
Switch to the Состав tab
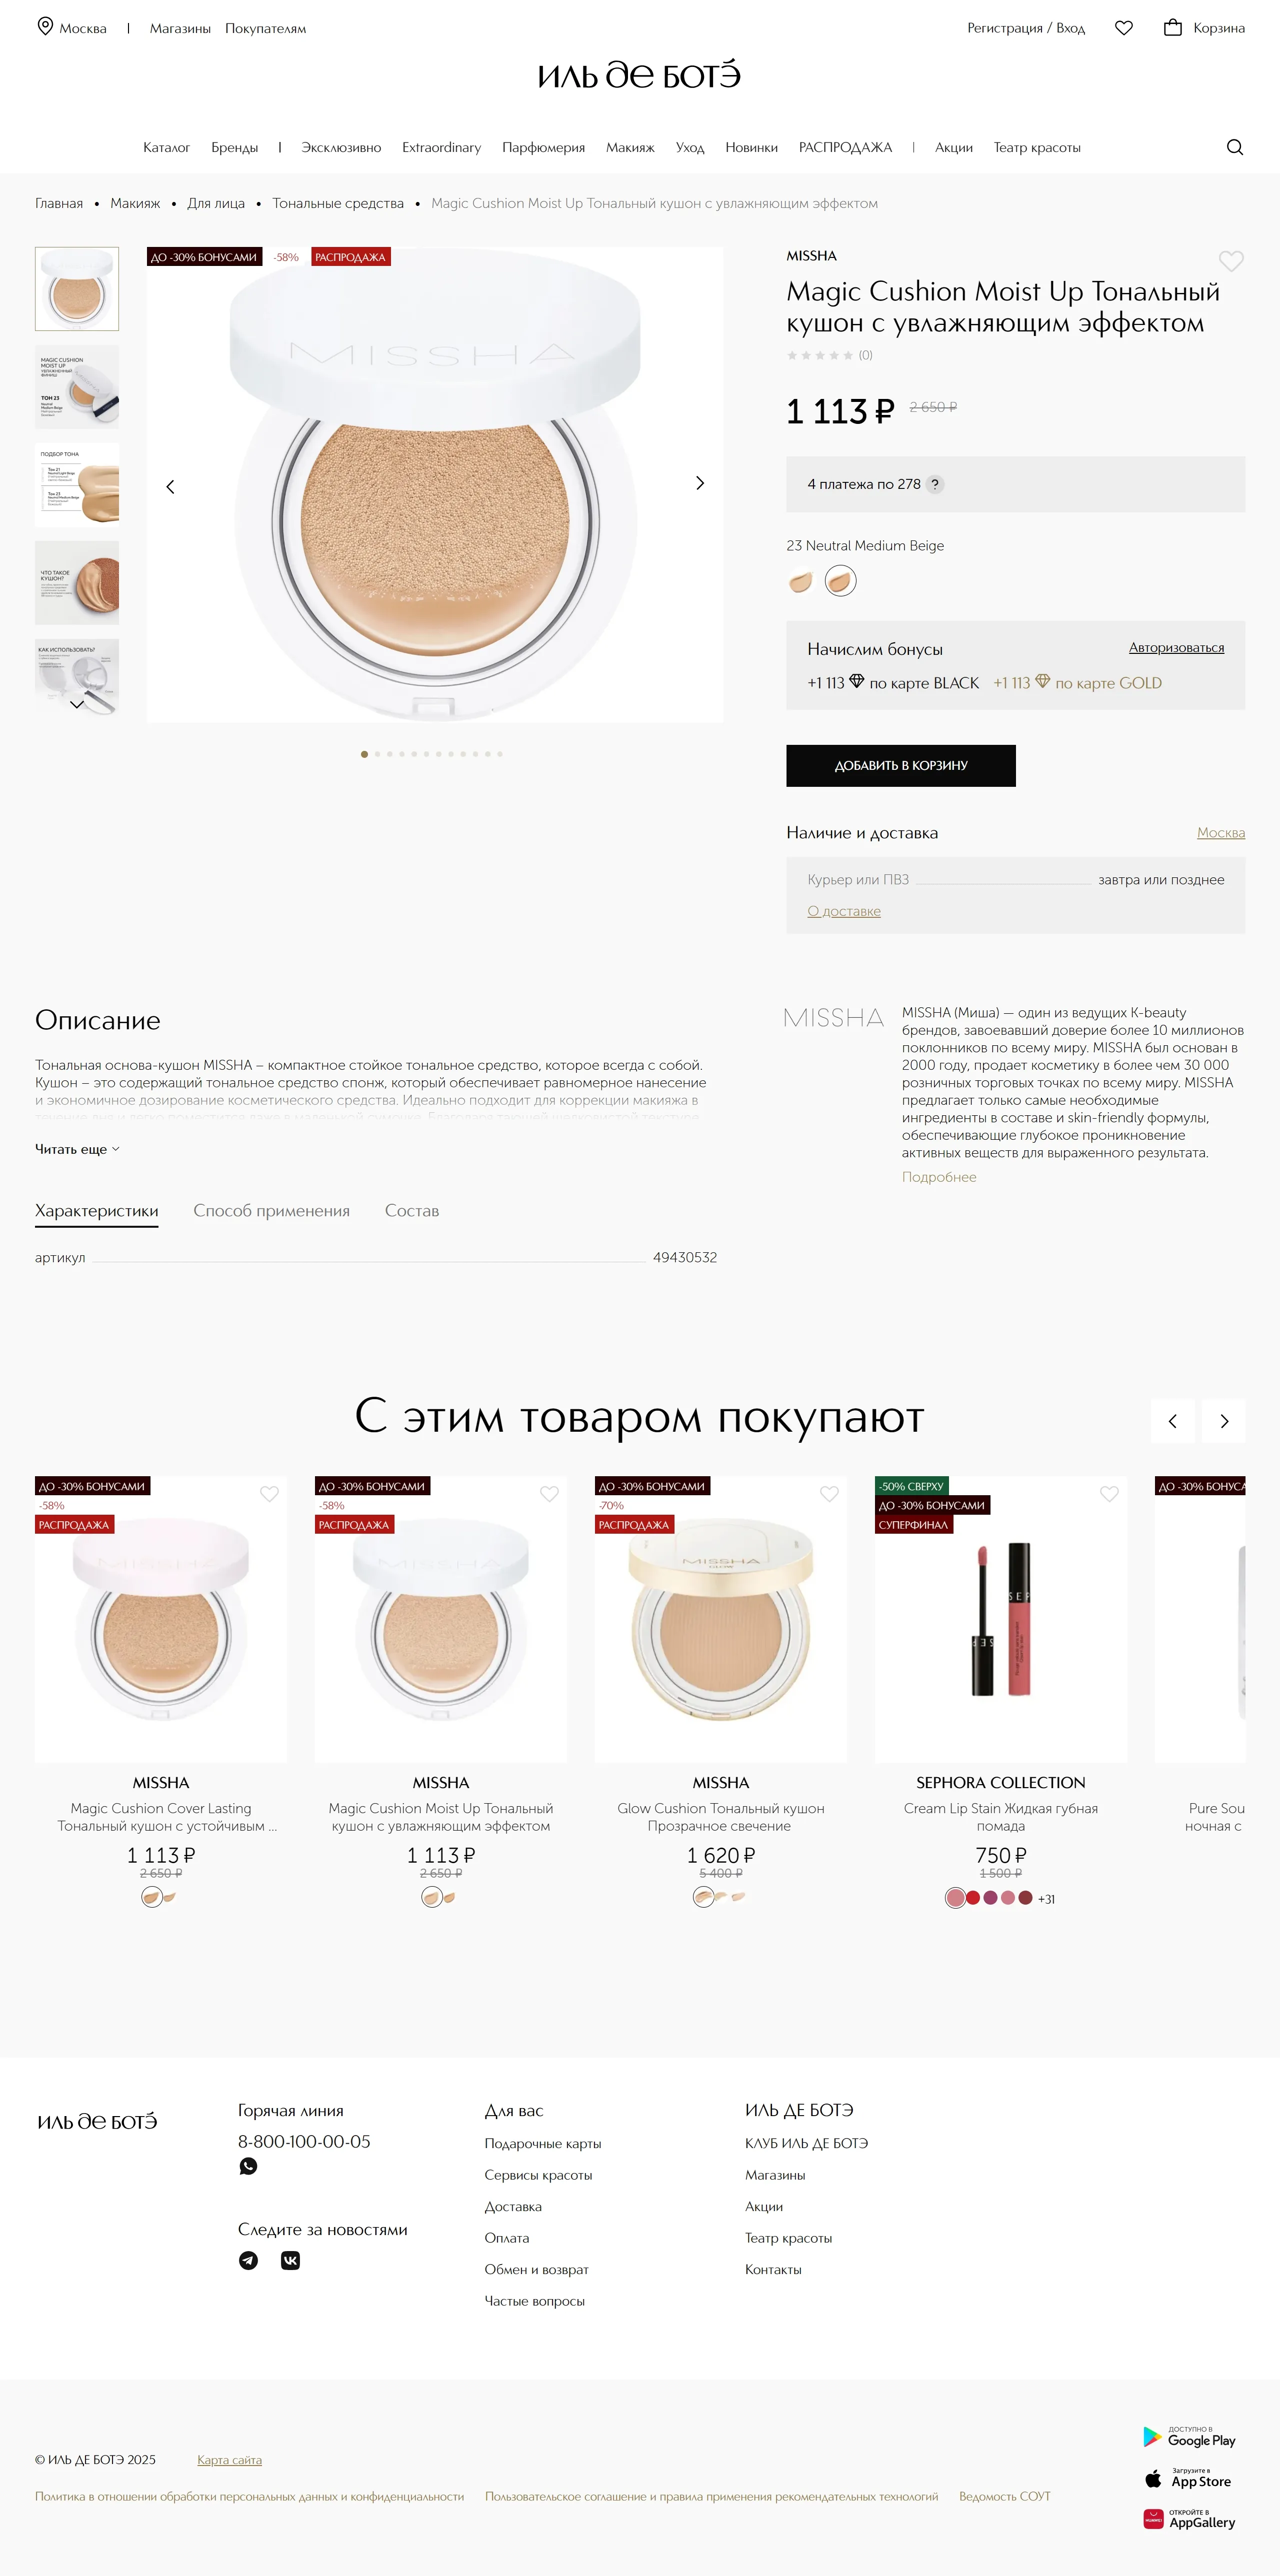tap(412, 1211)
